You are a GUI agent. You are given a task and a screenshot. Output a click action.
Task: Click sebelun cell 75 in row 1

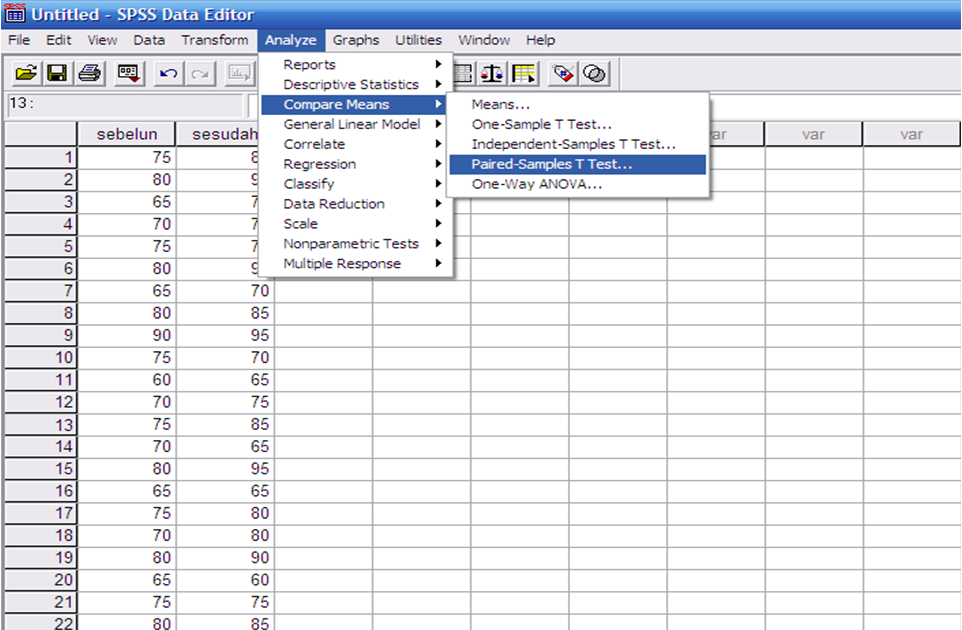[126, 158]
